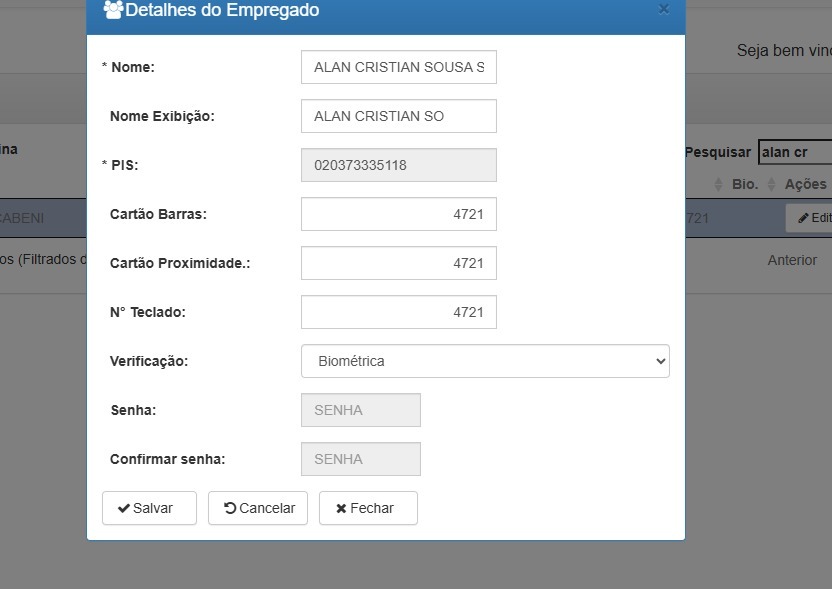Select the Cartão Barras field
The width and height of the screenshot is (832, 589).
pyautogui.click(x=398, y=214)
